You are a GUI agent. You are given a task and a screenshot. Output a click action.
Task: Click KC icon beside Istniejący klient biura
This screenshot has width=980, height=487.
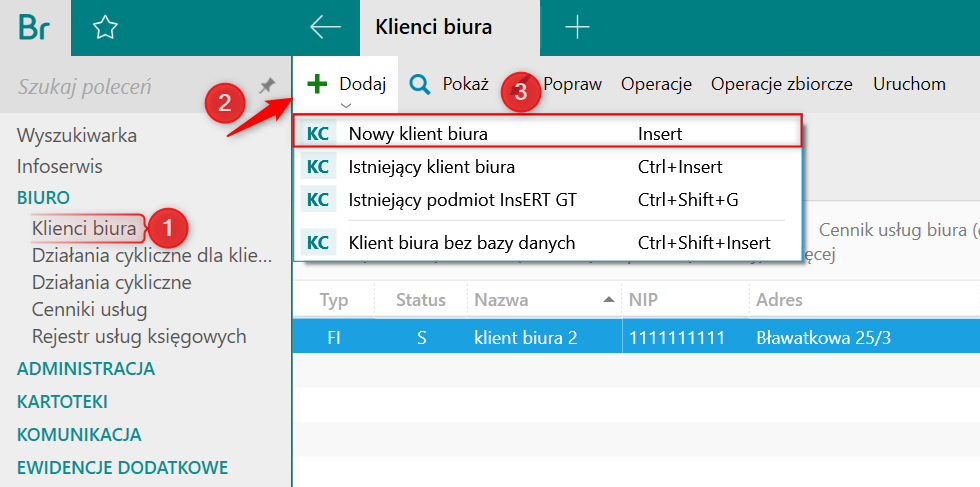(x=318, y=167)
